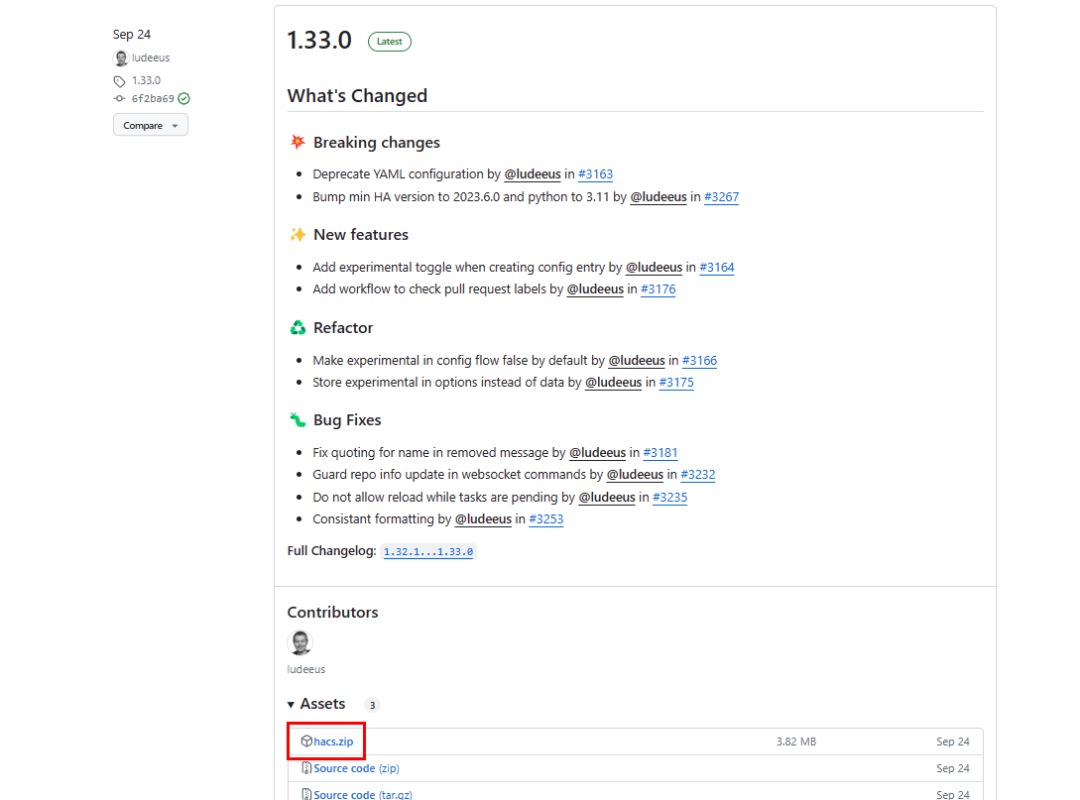Open pull request #3163
Image resolution: width=1080 pixels, height=800 pixels.
tap(595, 174)
